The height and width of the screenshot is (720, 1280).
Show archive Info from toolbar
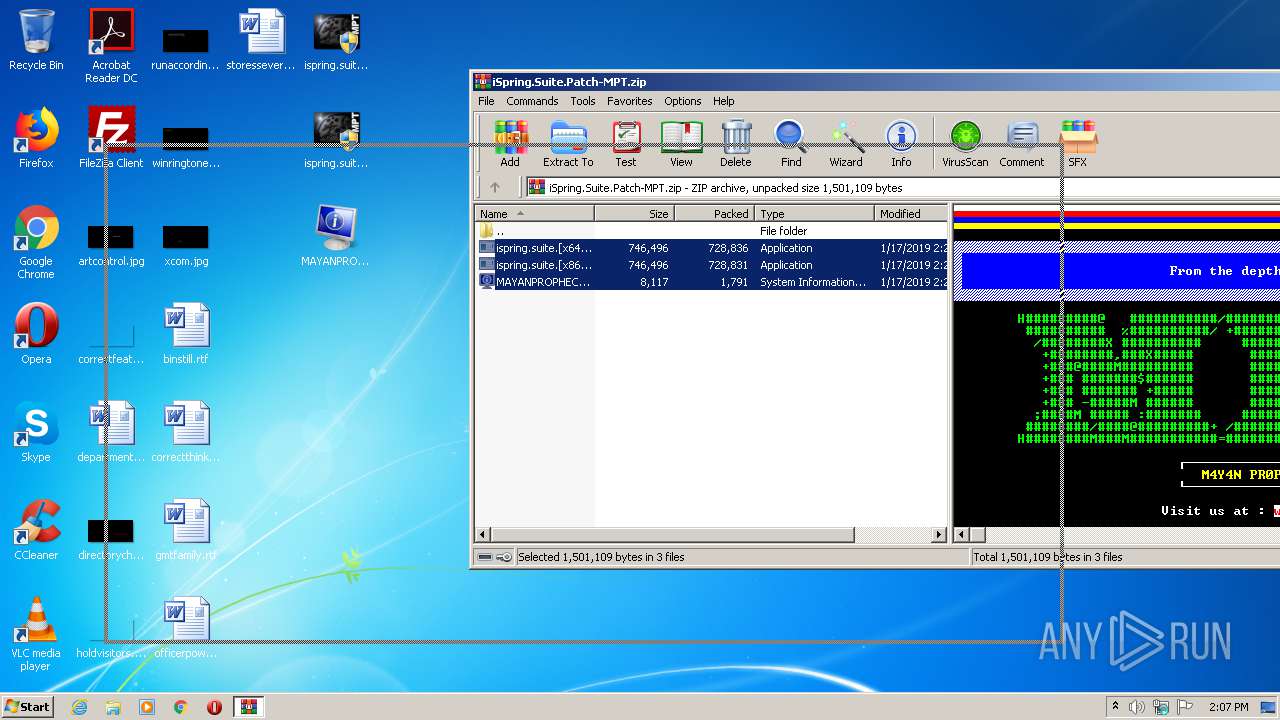point(901,144)
